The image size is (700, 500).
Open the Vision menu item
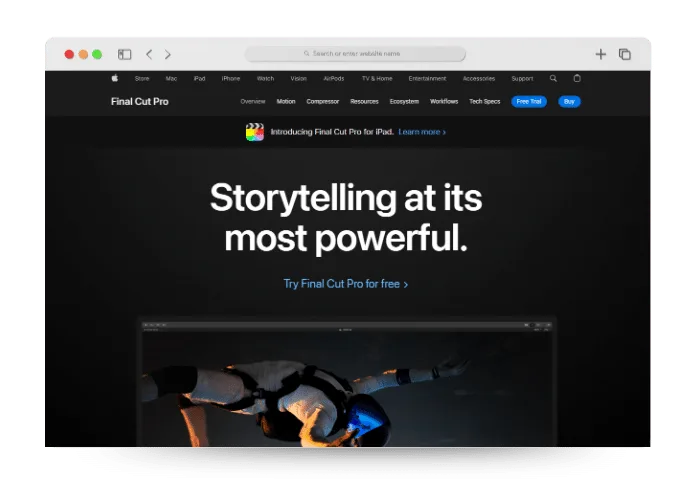[299, 79]
